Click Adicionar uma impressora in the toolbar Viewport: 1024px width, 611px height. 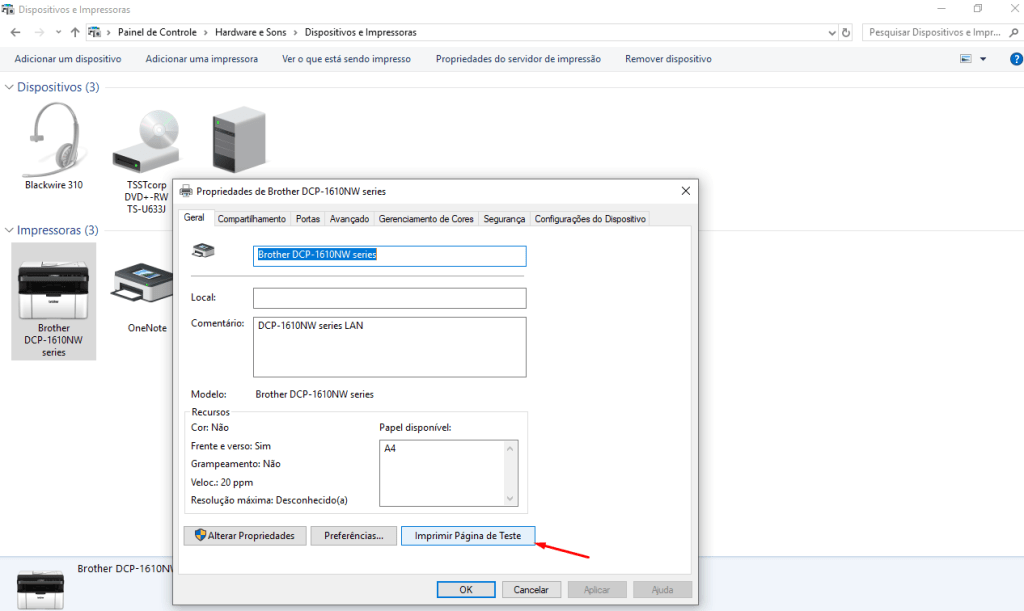[201, 59]
